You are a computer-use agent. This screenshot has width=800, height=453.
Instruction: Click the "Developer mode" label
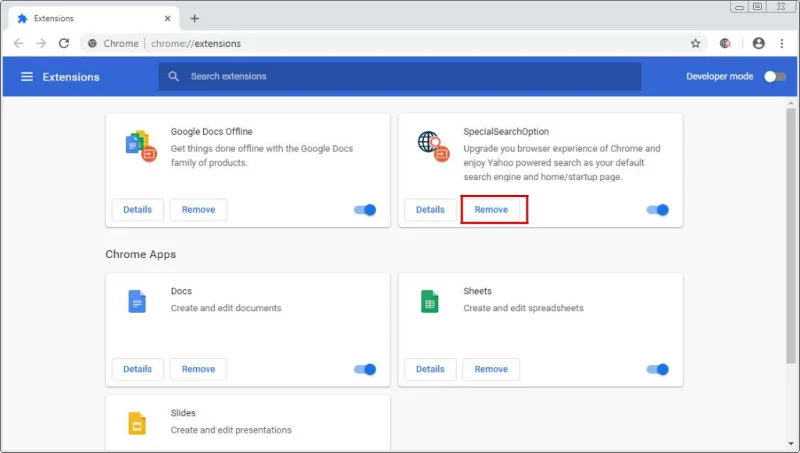point(719,77)
